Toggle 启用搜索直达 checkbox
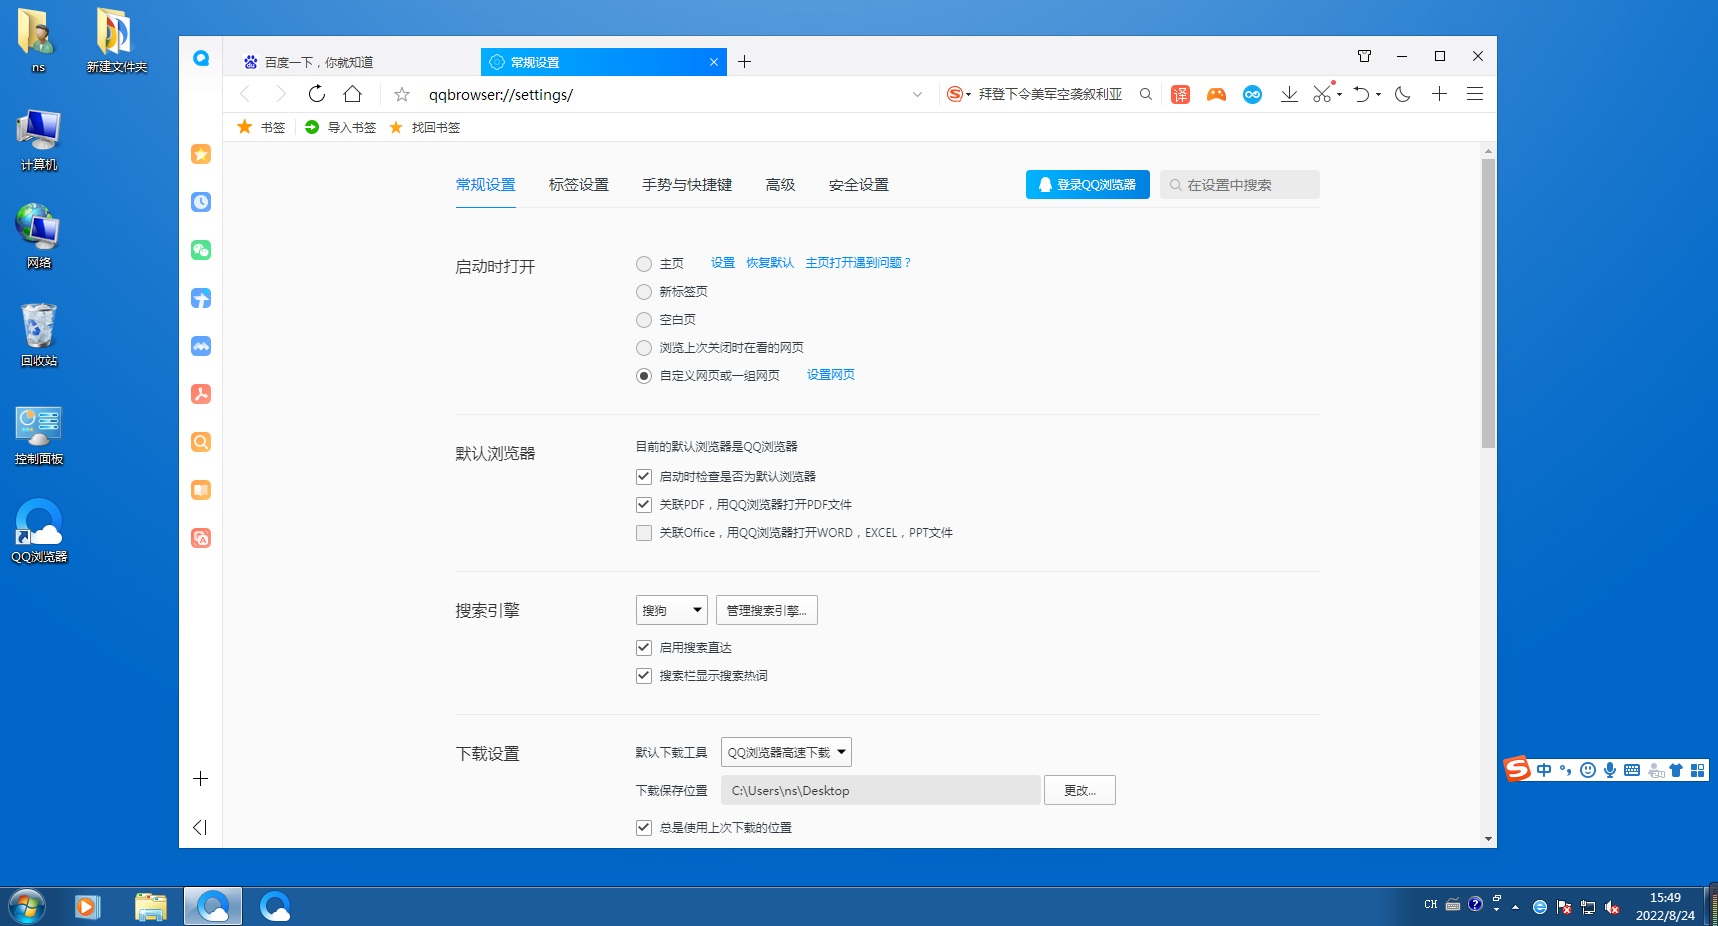Viewport: 1718px width, 926px height. 644,648
